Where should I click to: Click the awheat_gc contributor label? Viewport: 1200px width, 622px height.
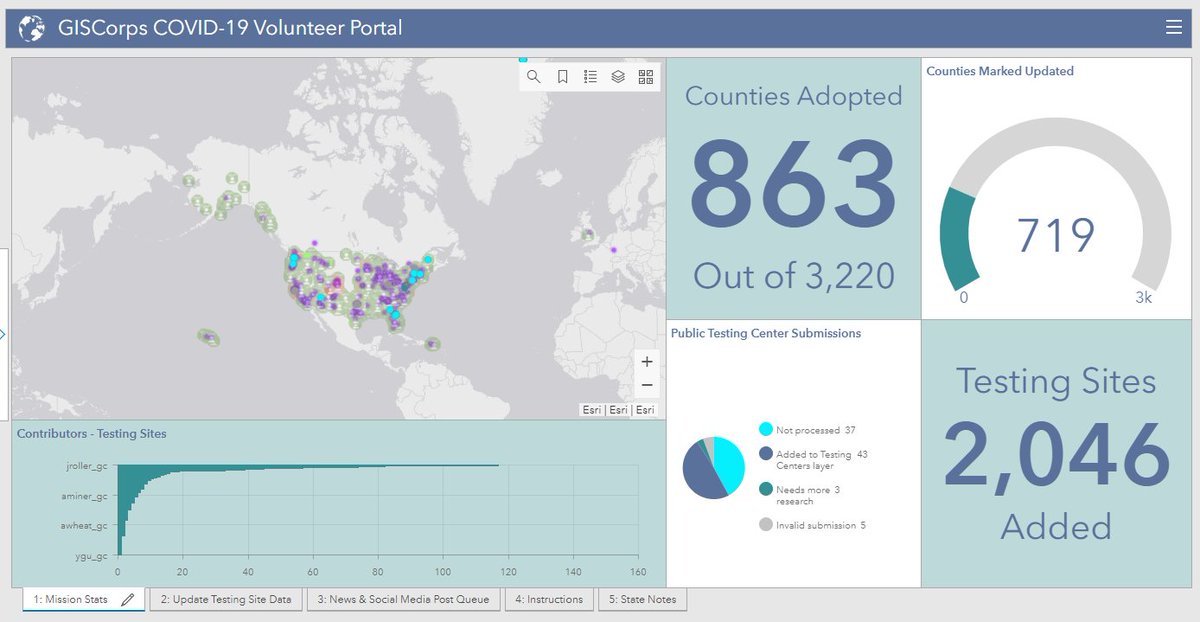[86, 525]
